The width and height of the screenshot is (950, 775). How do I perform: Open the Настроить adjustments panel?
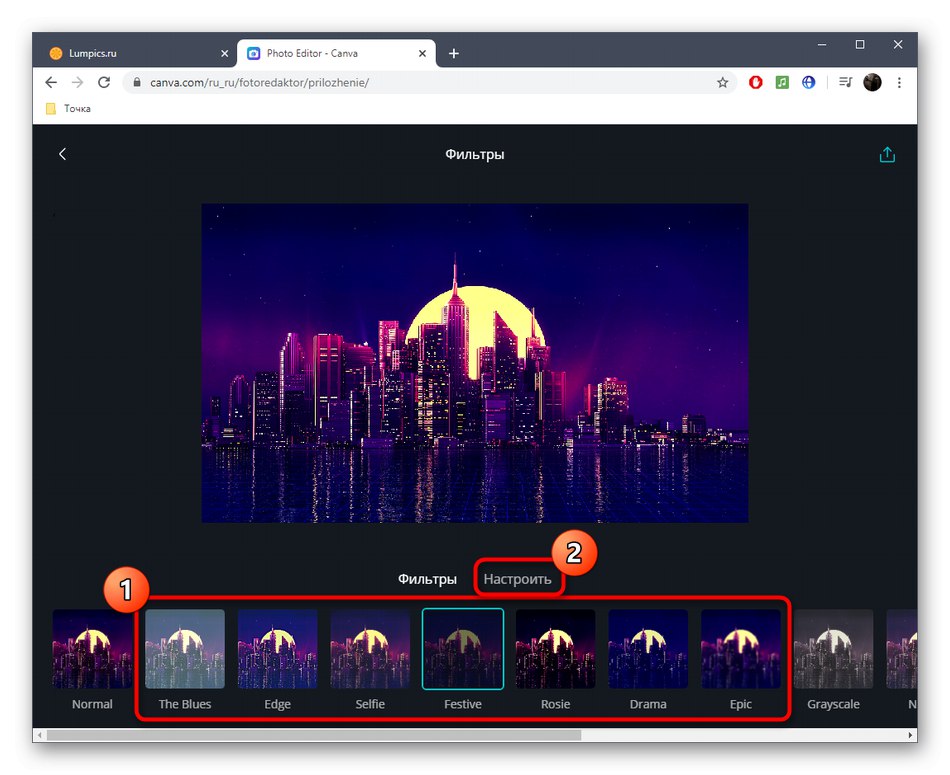click(518, 578)
